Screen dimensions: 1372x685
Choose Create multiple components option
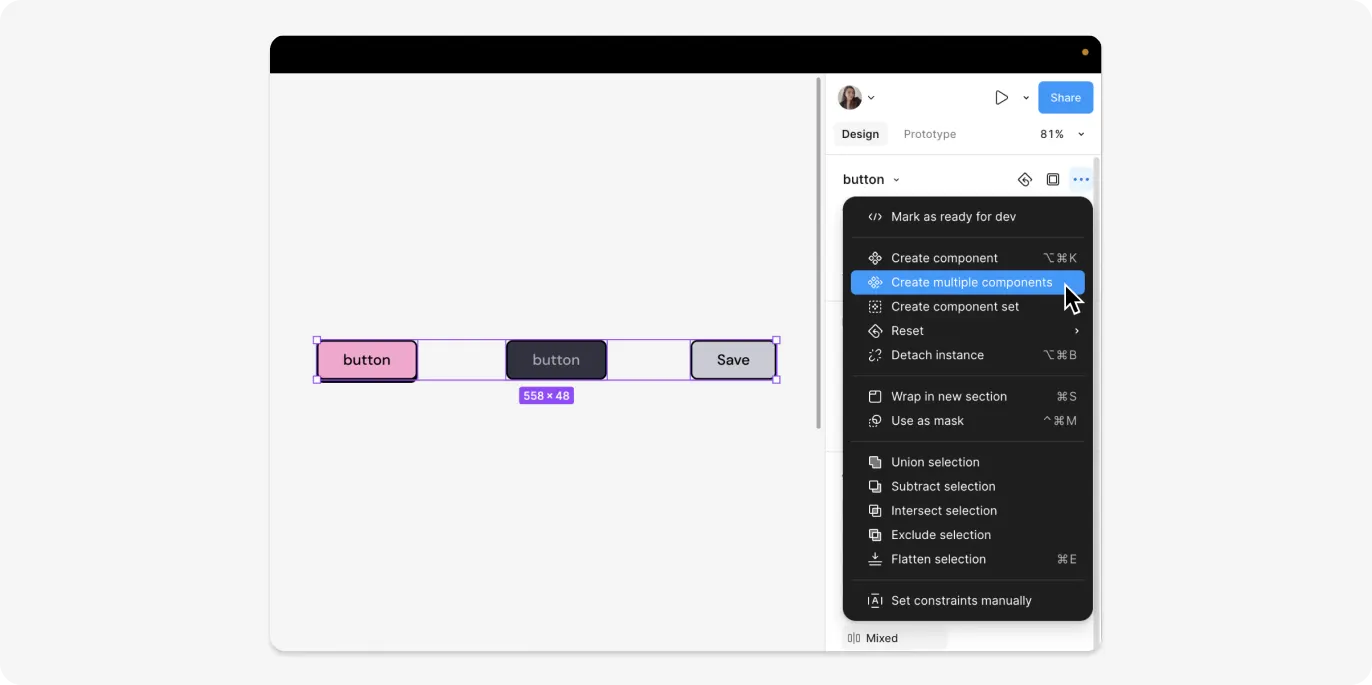click(x=967, y=283)
